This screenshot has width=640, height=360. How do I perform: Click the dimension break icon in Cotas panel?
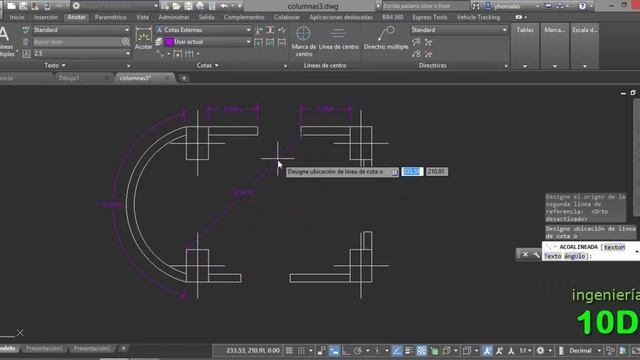pyautogui.click(x=258, y=30)
